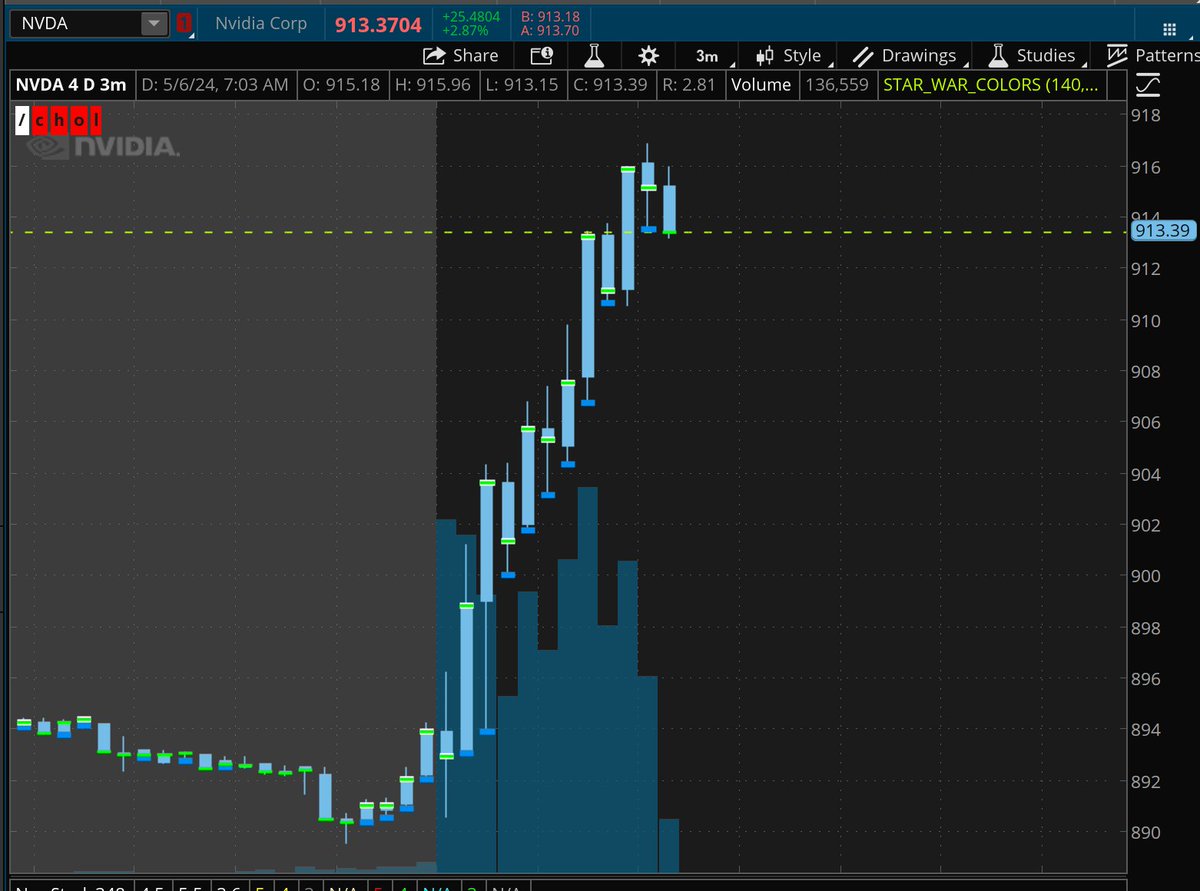
Task: Click the range value R: 2.81
Action: (689, 85)
